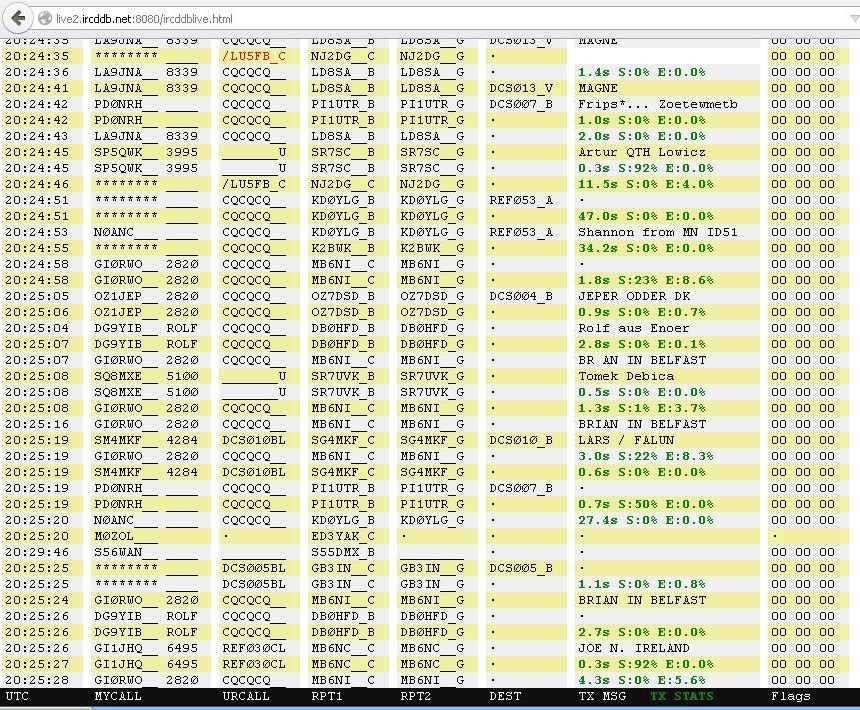Click the URCALL column header

tap(246, 696)
